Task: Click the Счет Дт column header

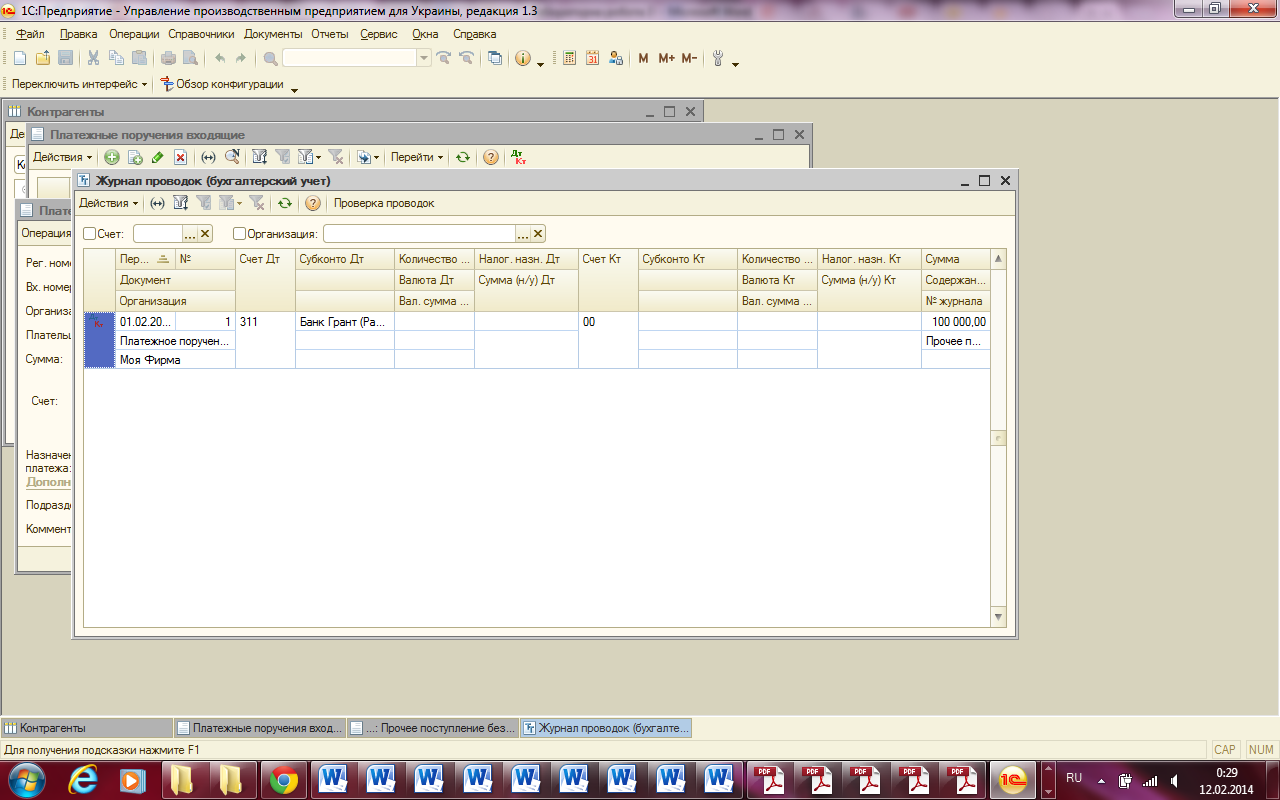Action: click(x=265, y=280)
